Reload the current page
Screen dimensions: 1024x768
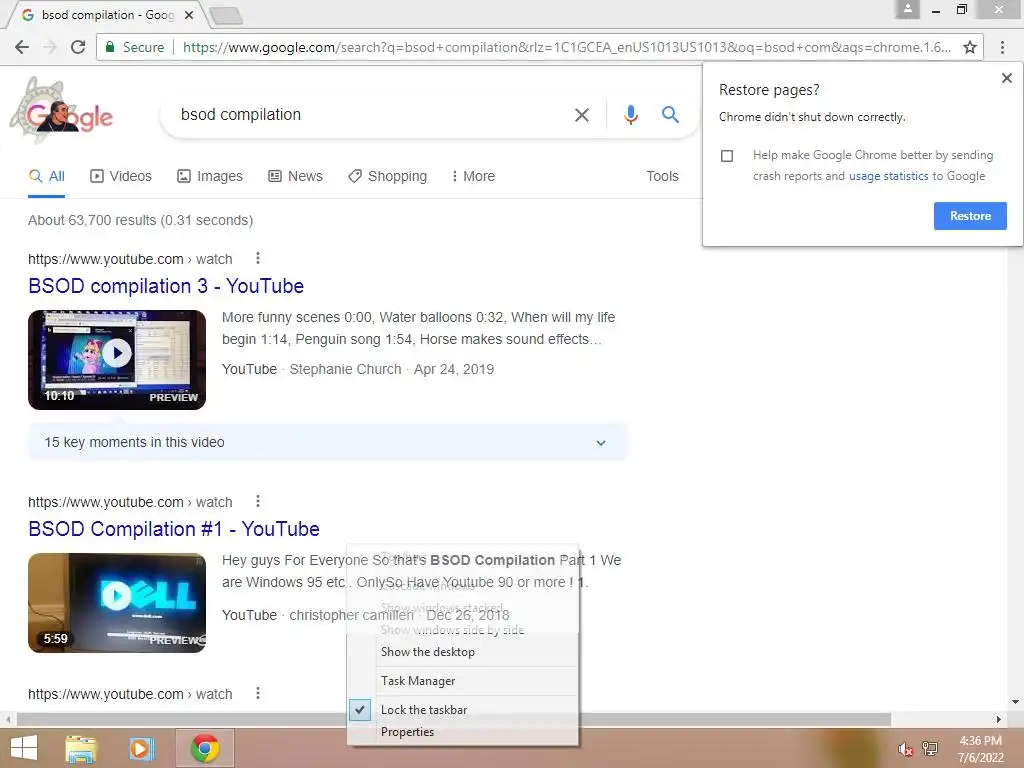(78, 47)
